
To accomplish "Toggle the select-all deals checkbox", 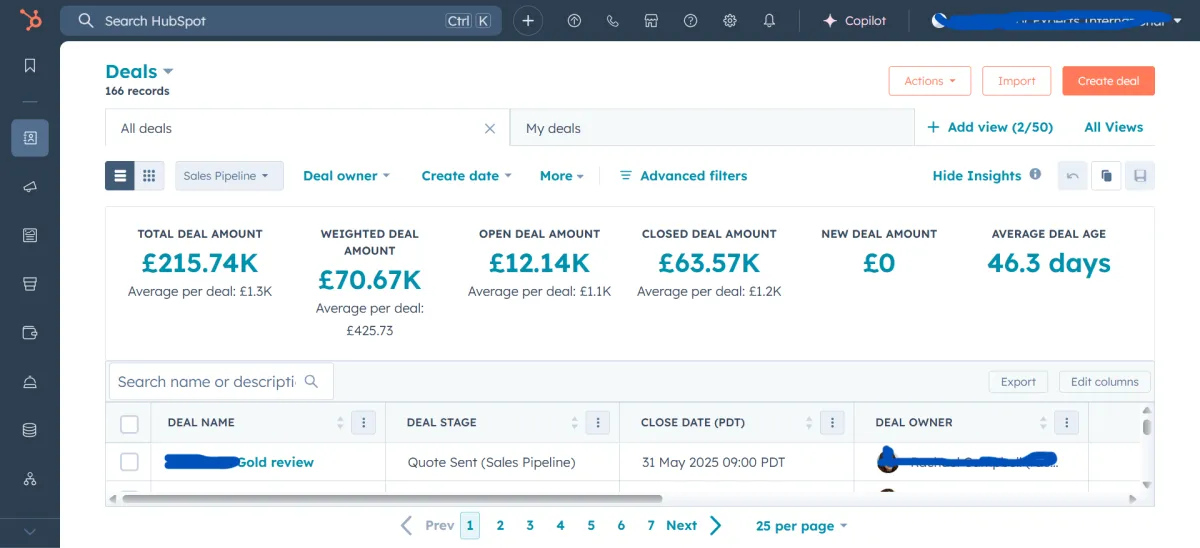I will pos(129,424).
